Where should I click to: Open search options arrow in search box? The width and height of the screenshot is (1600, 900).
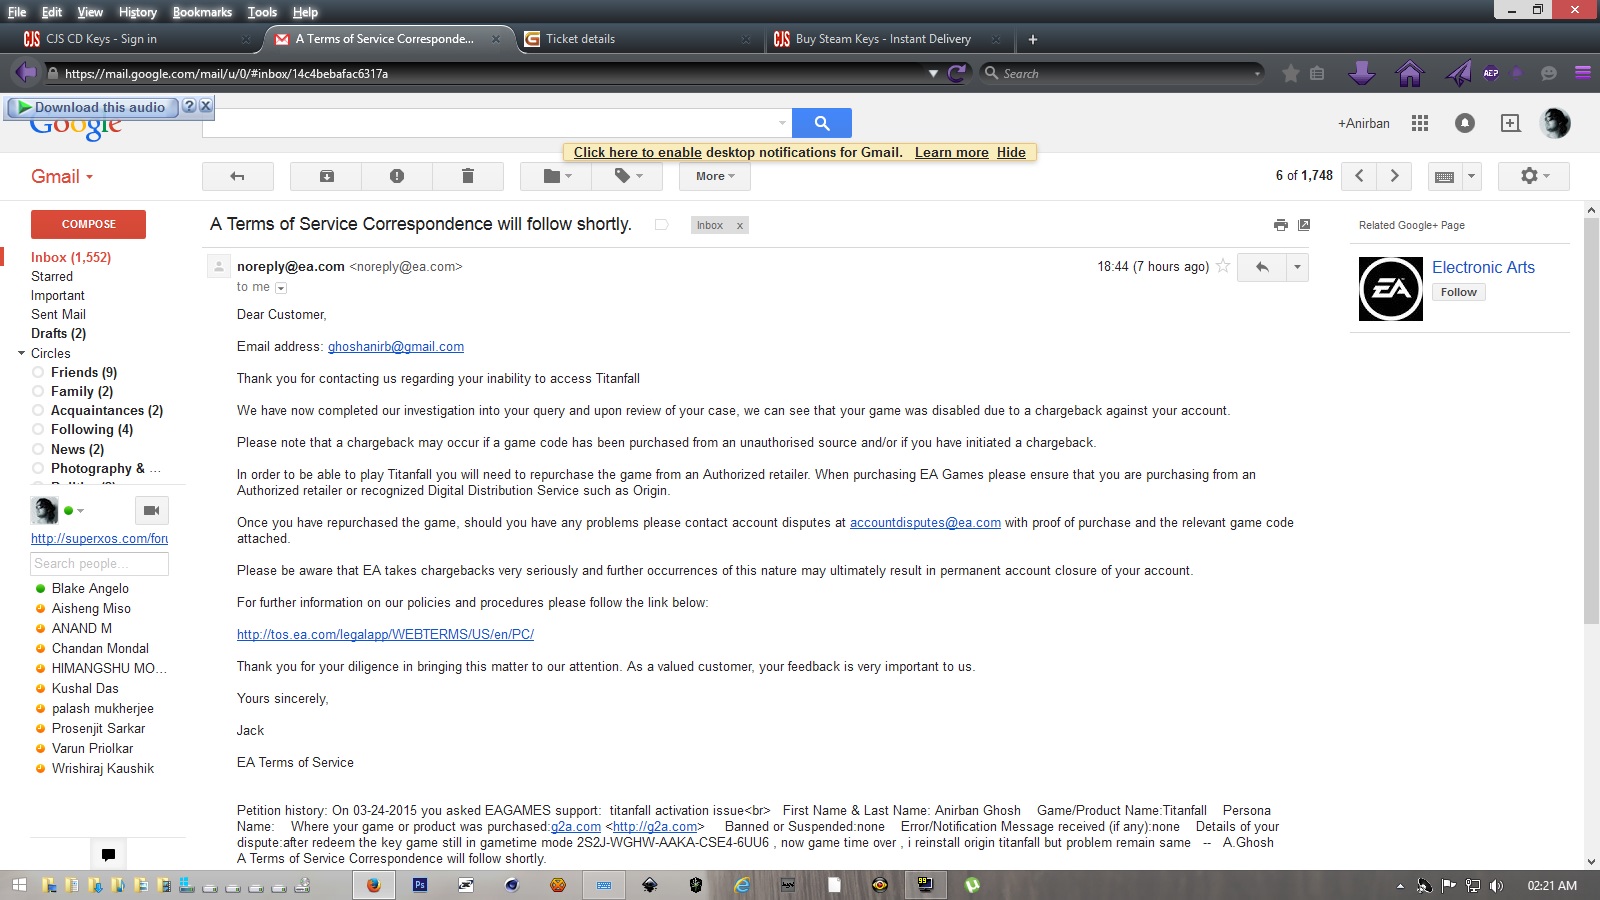782,123
